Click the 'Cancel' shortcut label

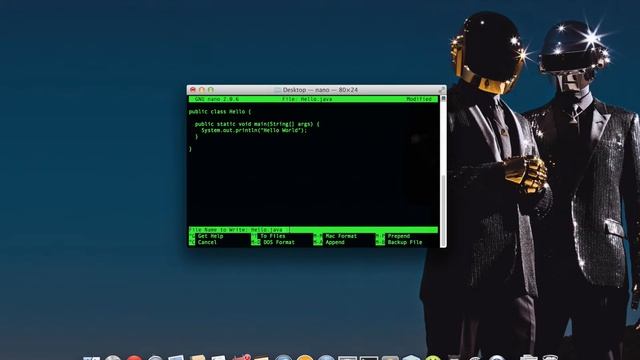click(x=207, y=242)
